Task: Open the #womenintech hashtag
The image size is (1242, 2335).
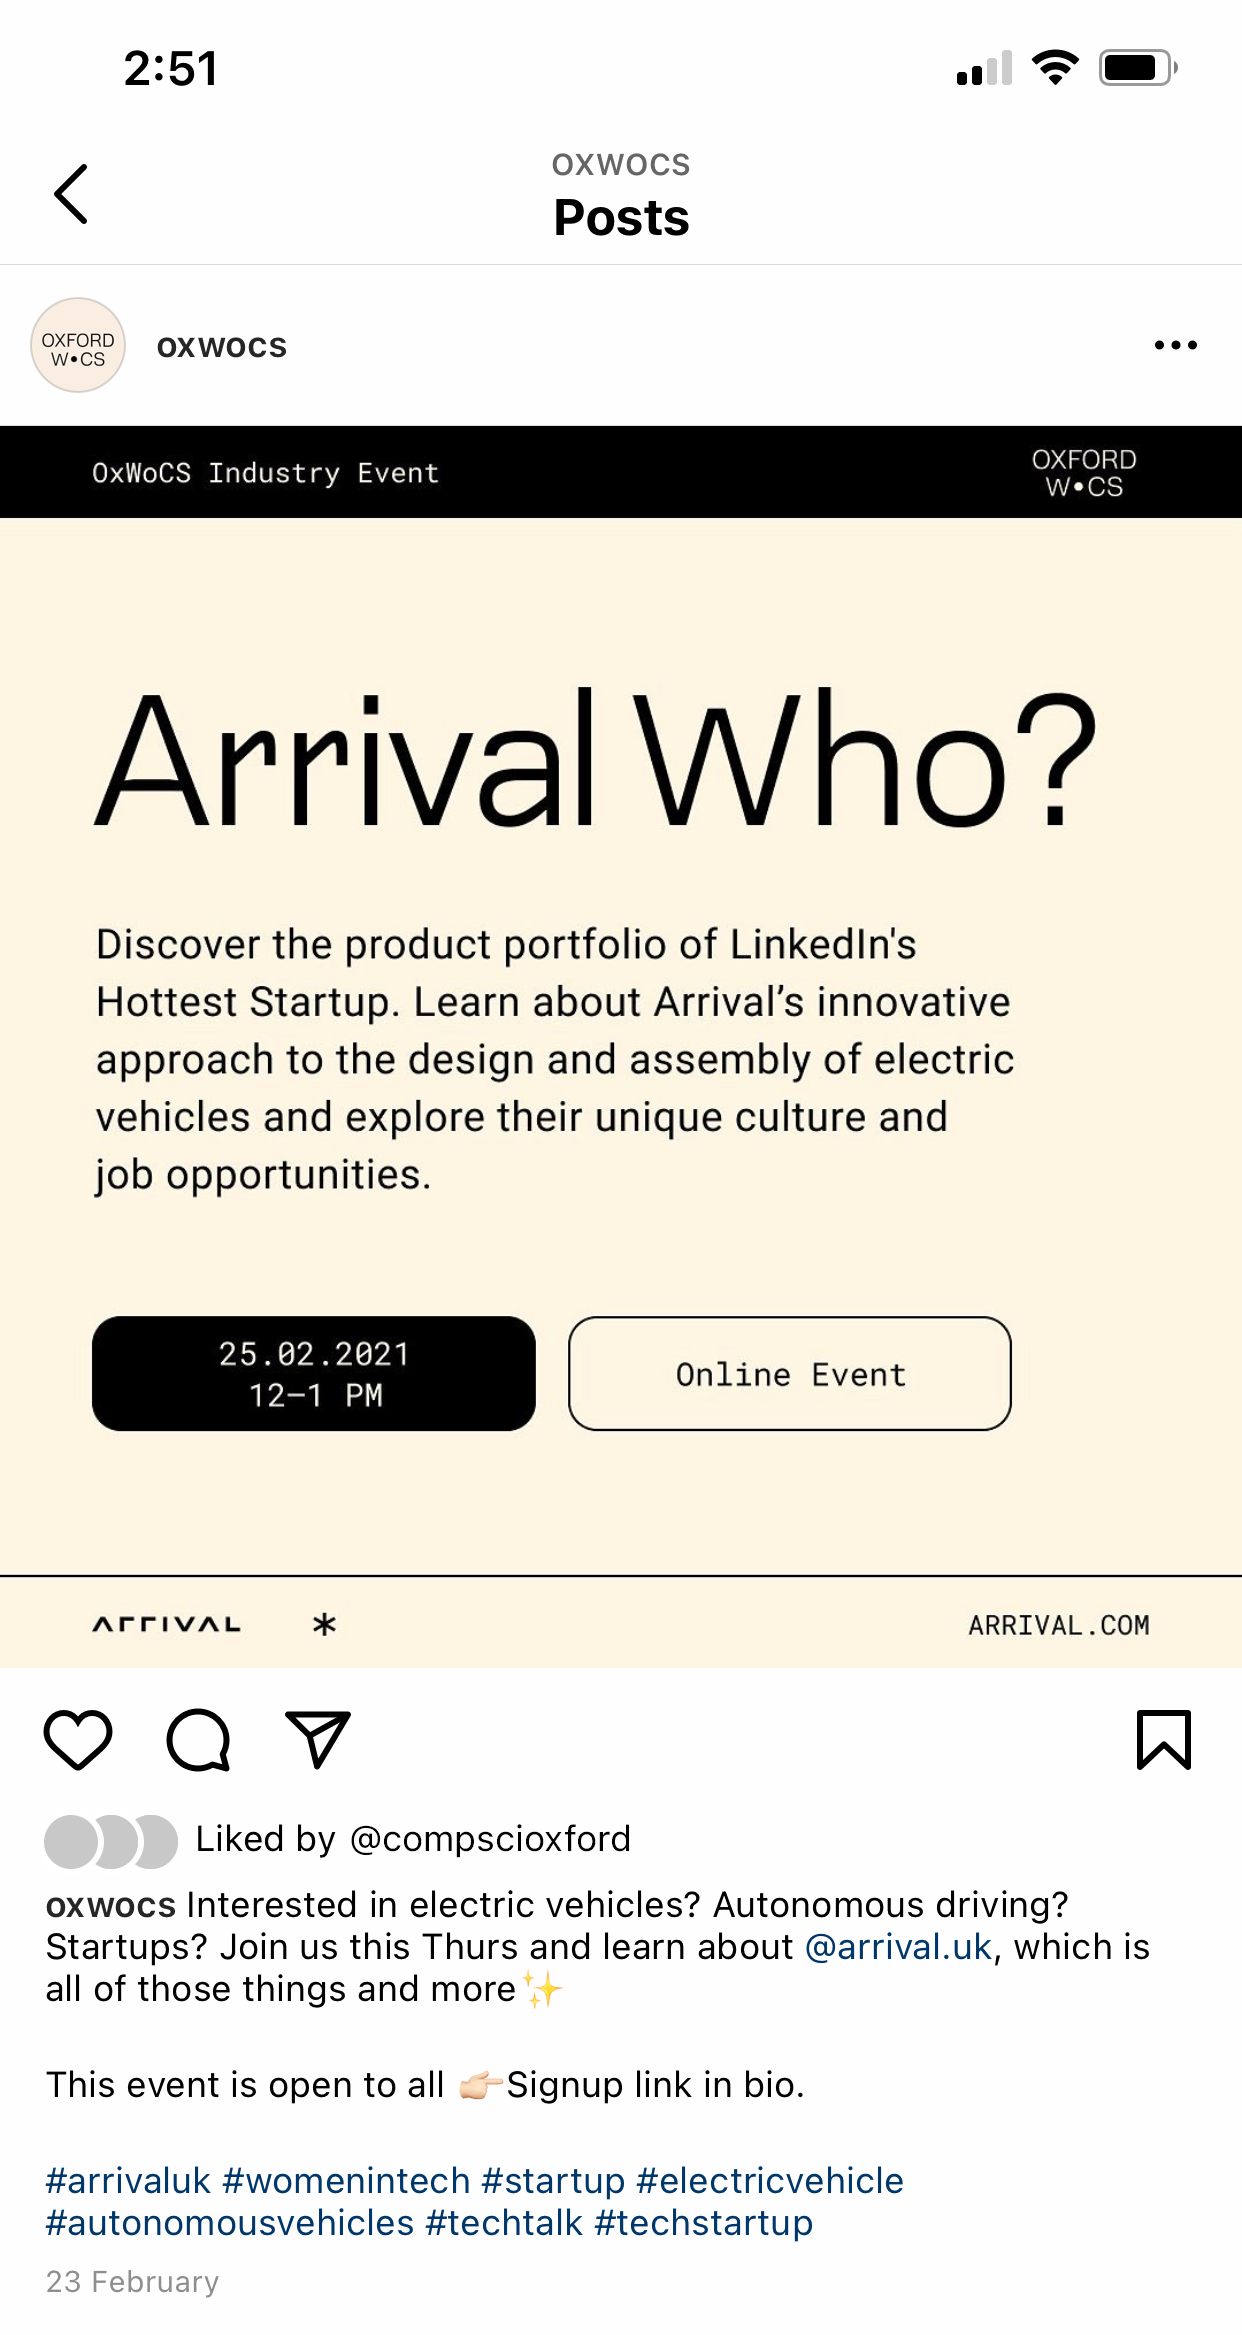Action: (346, 2180)
